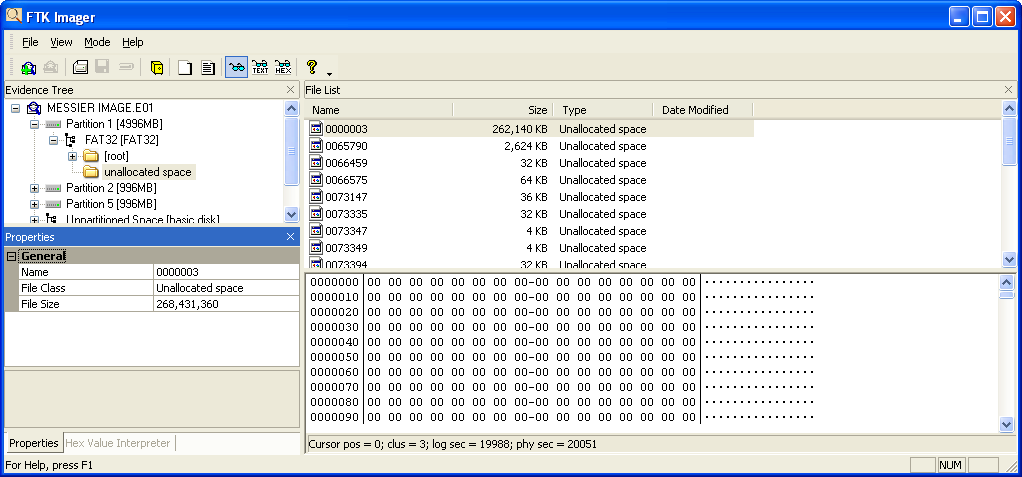Image resolution: width=1022 pixels, height=477 pixels.
Task: Select file 0073335 icon in list
Action: point(316,214)
